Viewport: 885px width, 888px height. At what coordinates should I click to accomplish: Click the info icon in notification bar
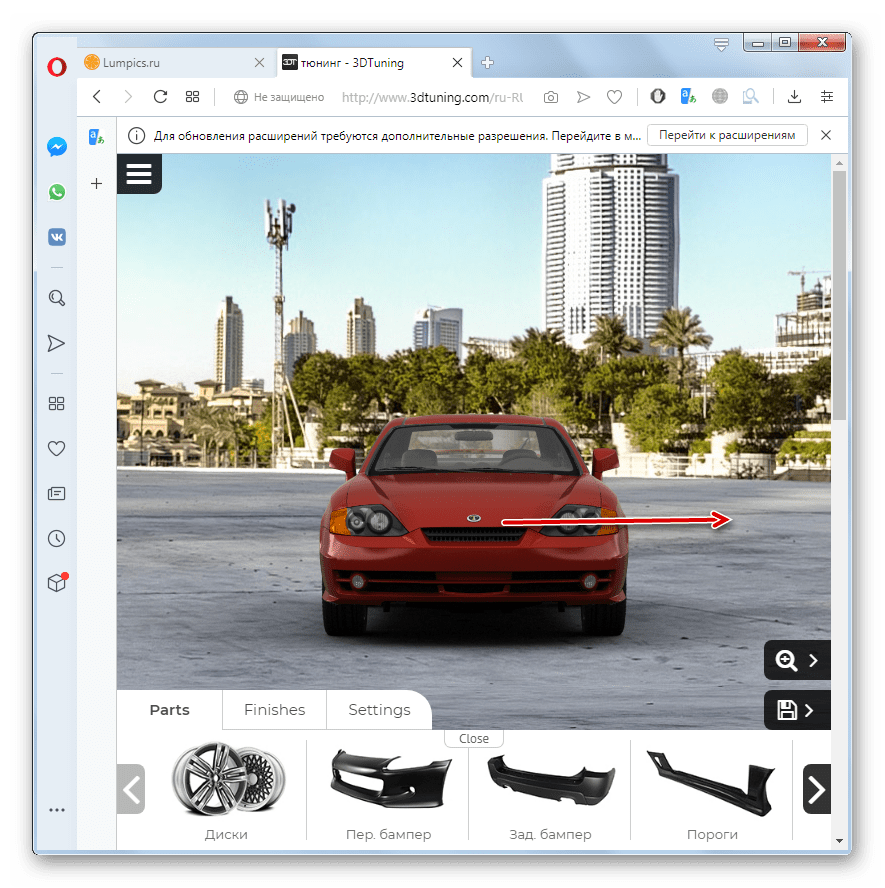pos(136,136)
